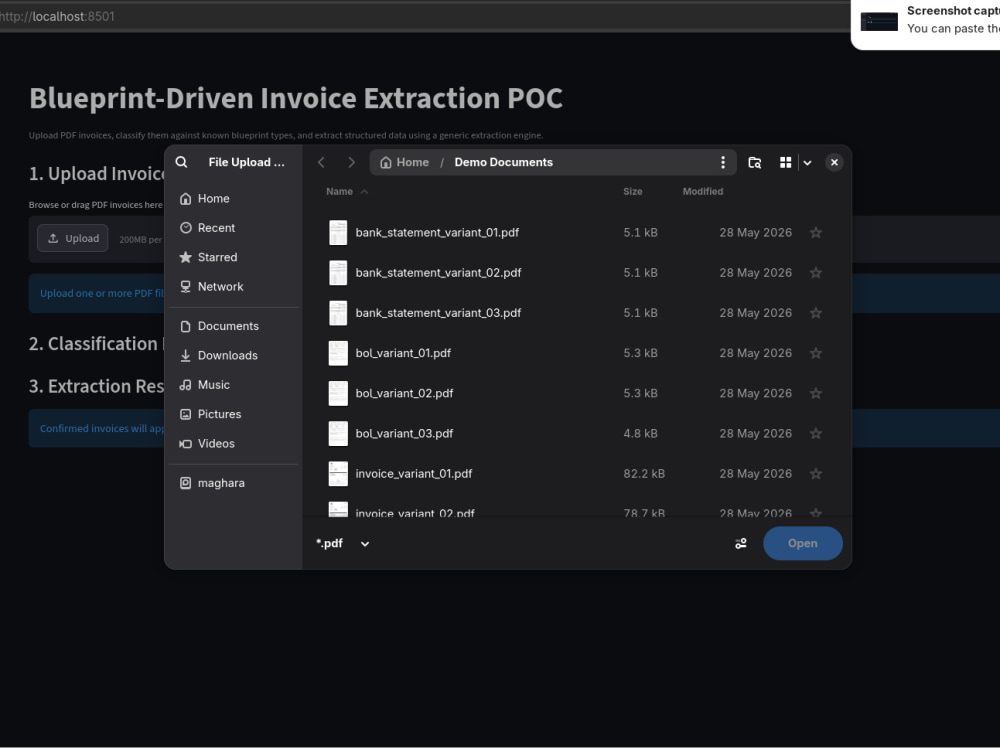
Task: Open Recent in the sidebar
Action: point(233,228)
